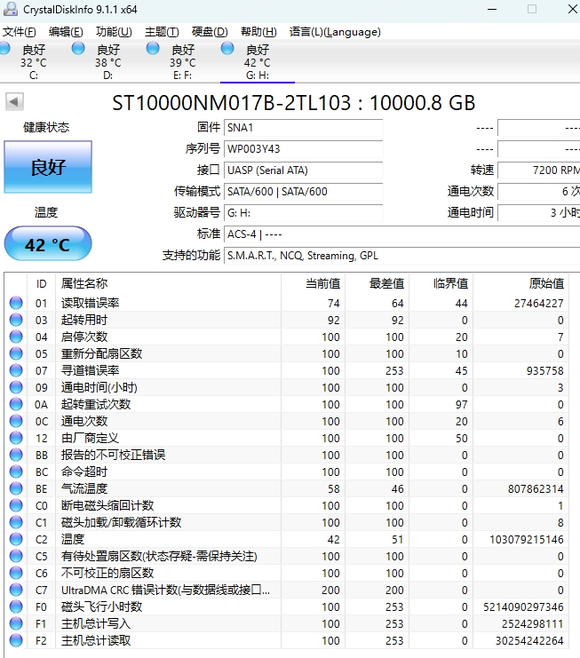Click the 驱动器号 field G: H:
580x658 pixels.
click(x=303, y=213)
